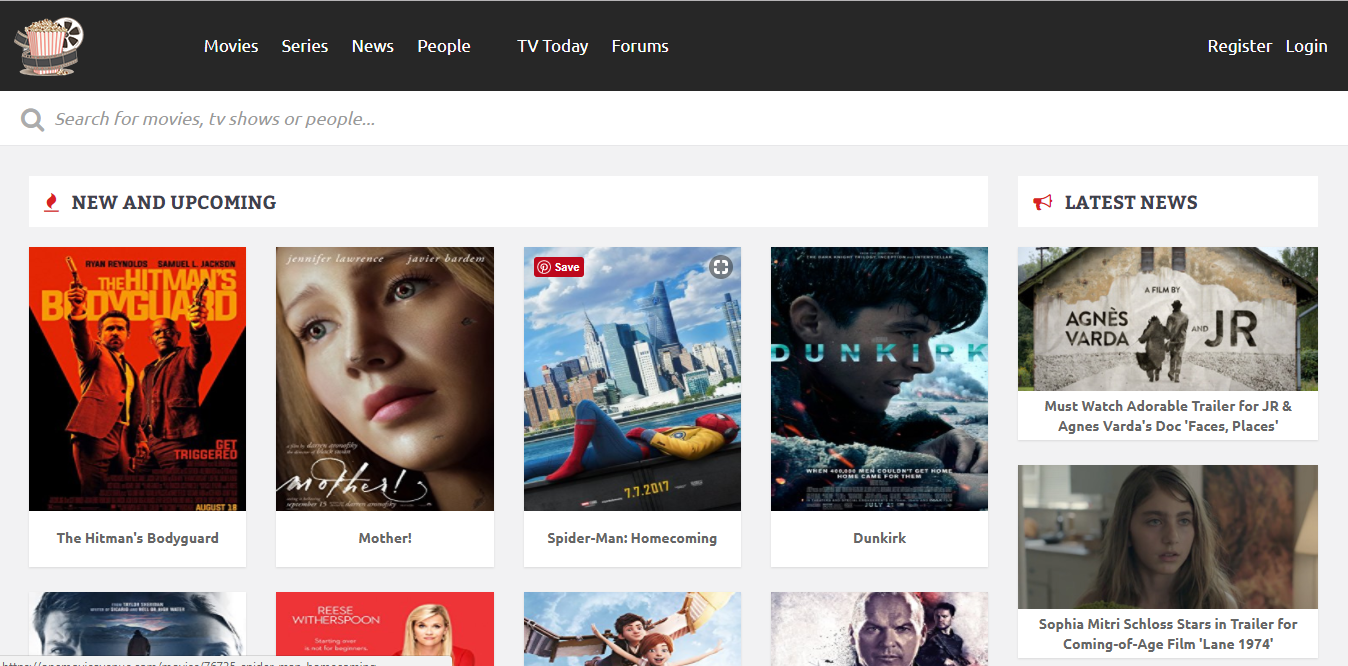Click the Mother! title link

click(x=385, y=538)
